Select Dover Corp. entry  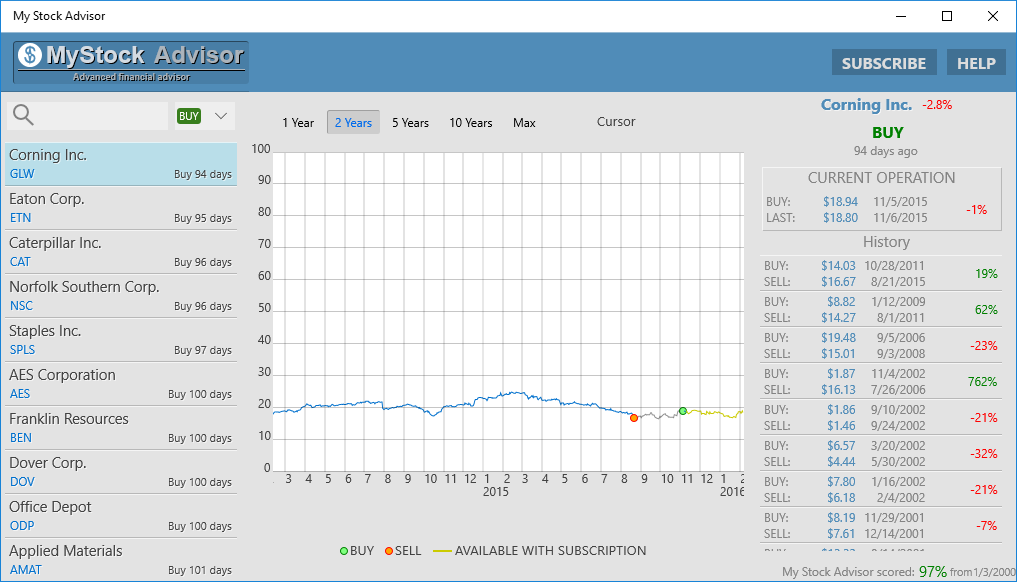pyautogui.click(x=121, y=472)
